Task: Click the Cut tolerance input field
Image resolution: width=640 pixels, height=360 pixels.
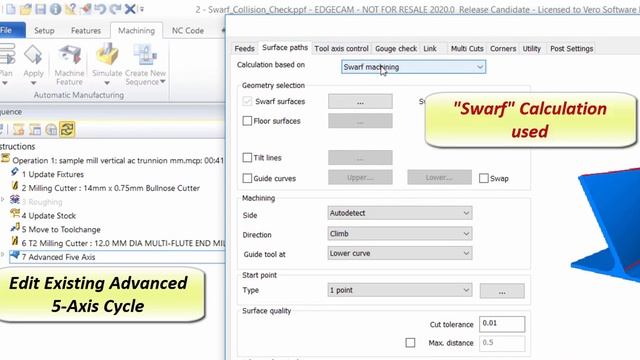Action: pos(502,324)
